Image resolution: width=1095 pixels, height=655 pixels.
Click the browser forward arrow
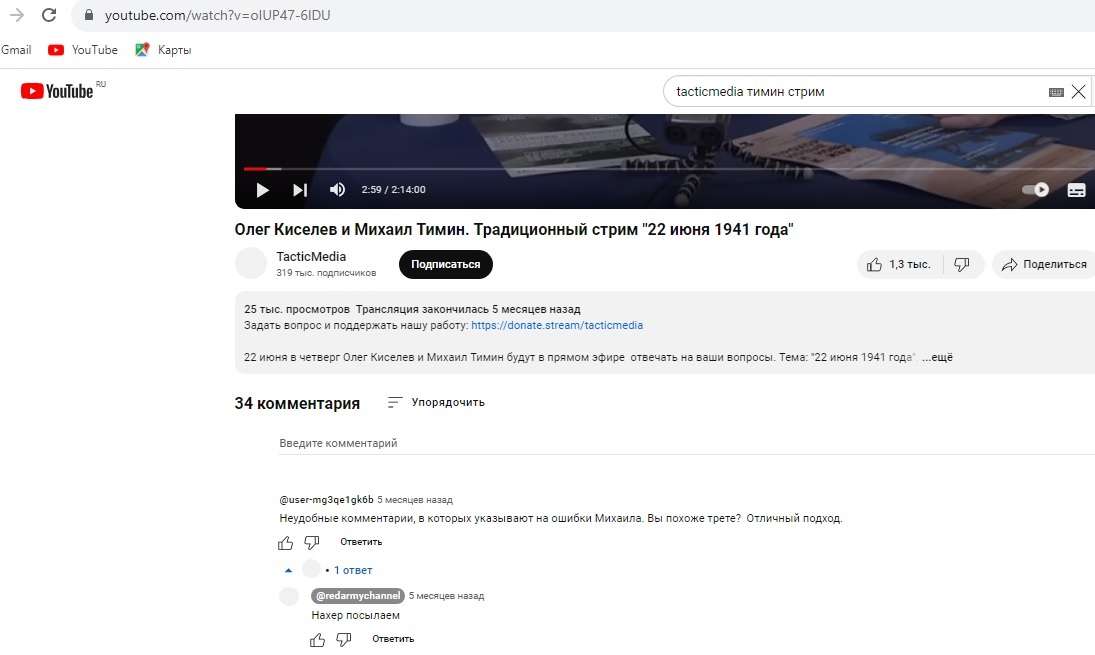point(17,15)
